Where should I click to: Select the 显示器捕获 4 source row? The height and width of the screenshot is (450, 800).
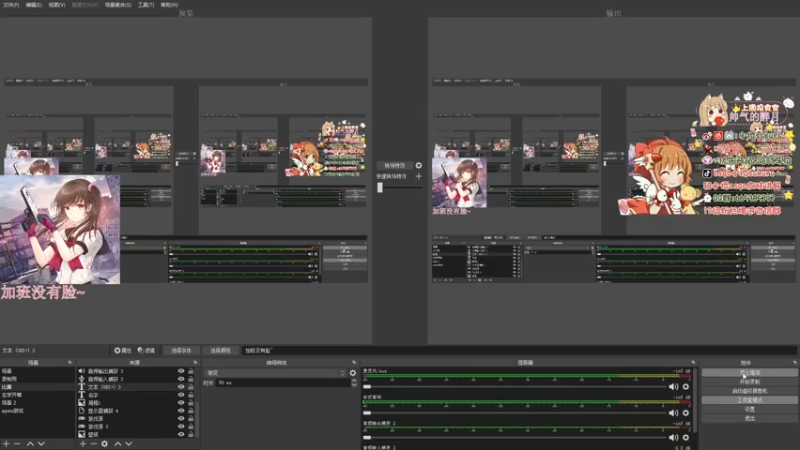(136, 411)
